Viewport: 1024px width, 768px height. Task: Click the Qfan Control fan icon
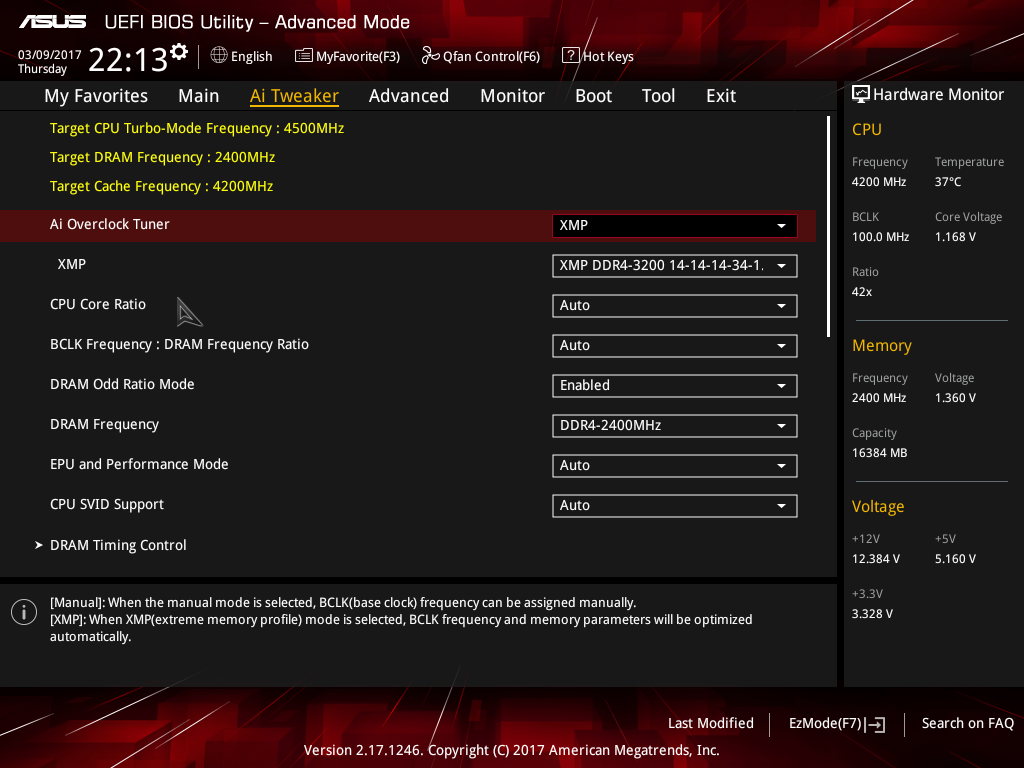click(x=430, y=56)
